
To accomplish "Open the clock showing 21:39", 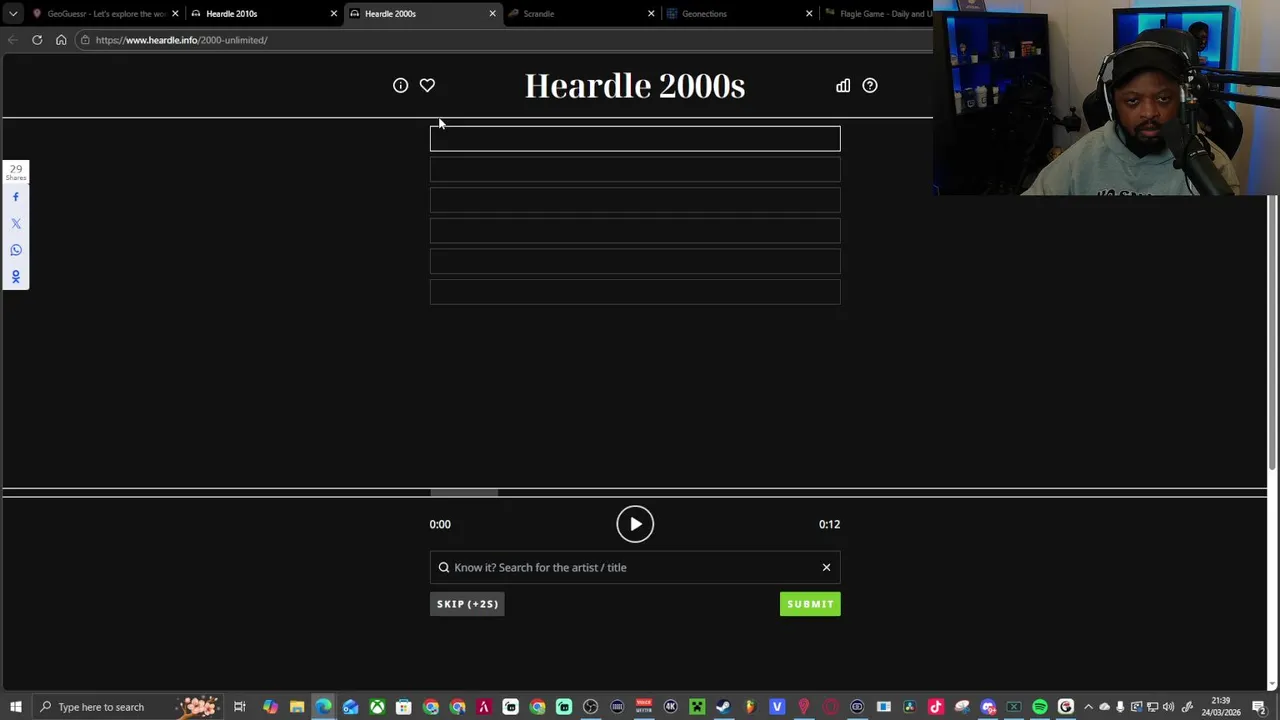I will (x=1220, y=707).
